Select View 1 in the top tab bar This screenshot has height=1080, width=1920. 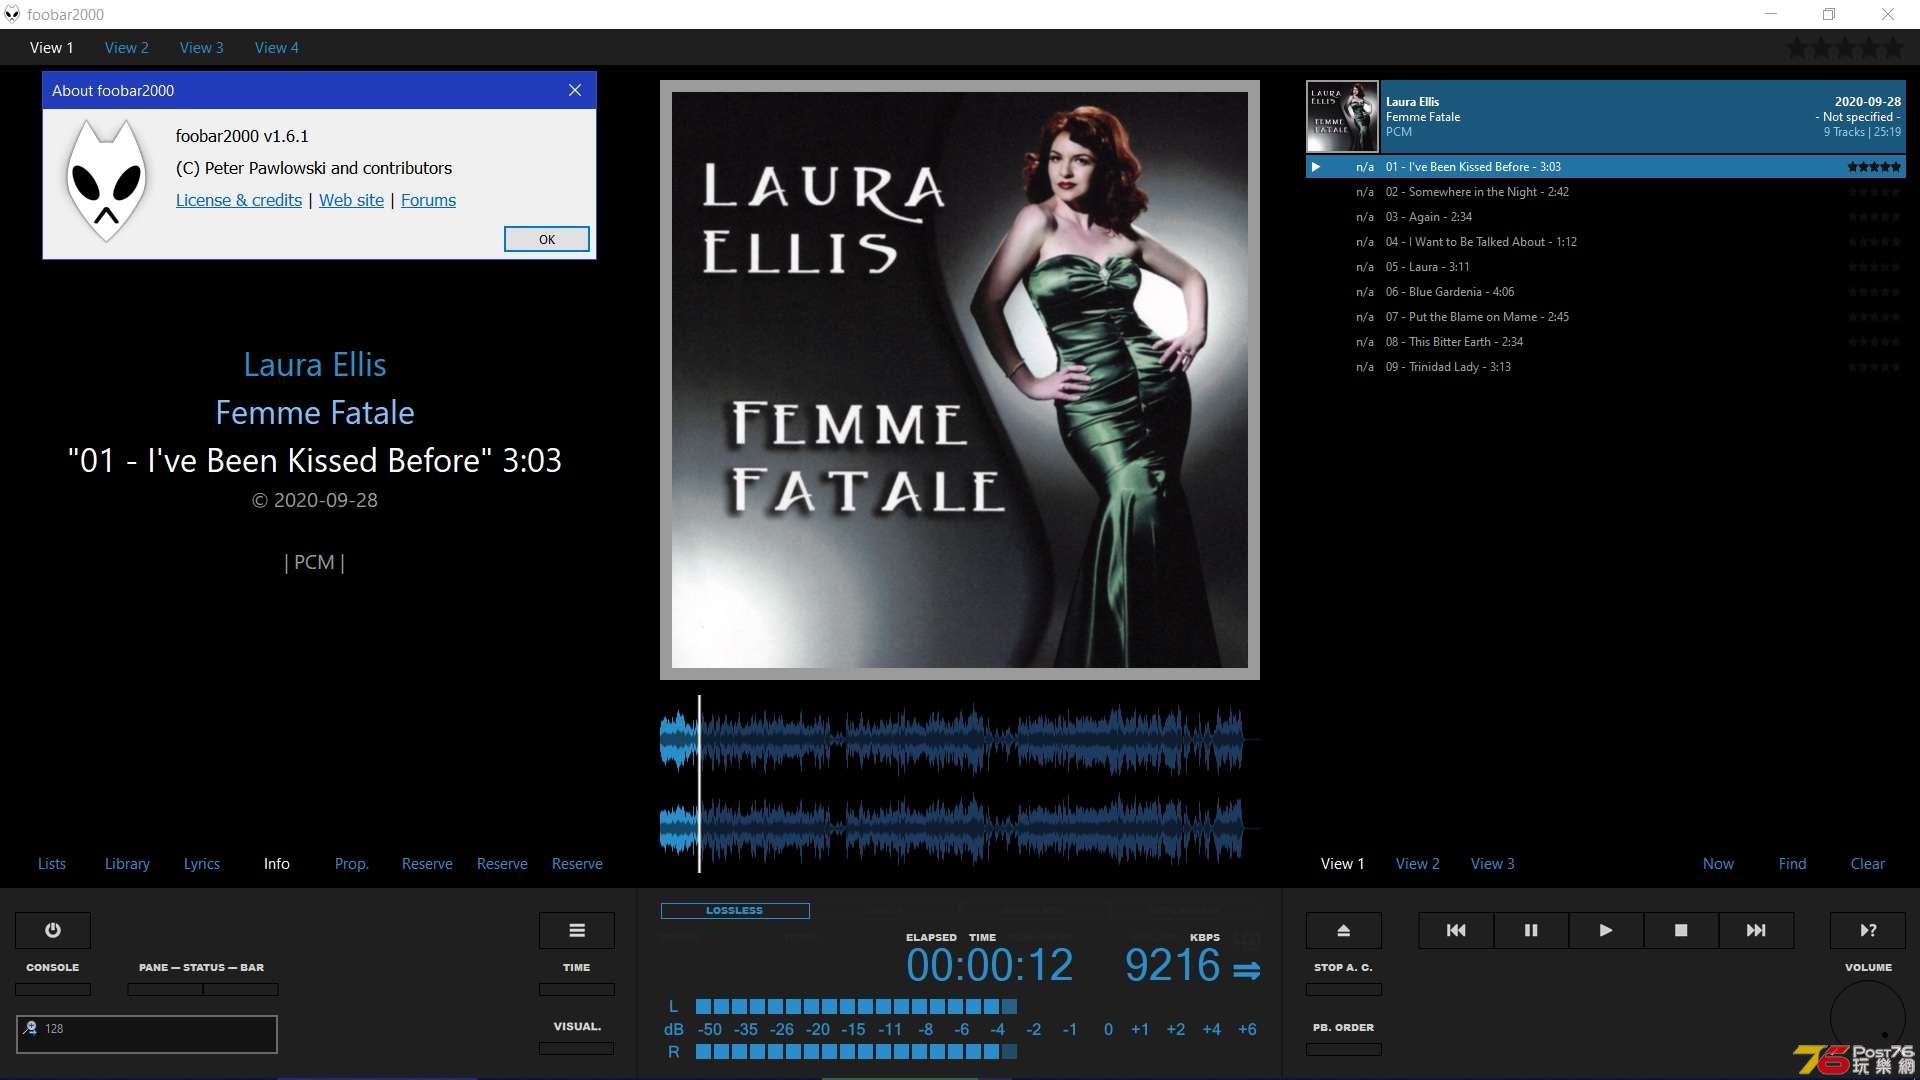coord(51,48)
